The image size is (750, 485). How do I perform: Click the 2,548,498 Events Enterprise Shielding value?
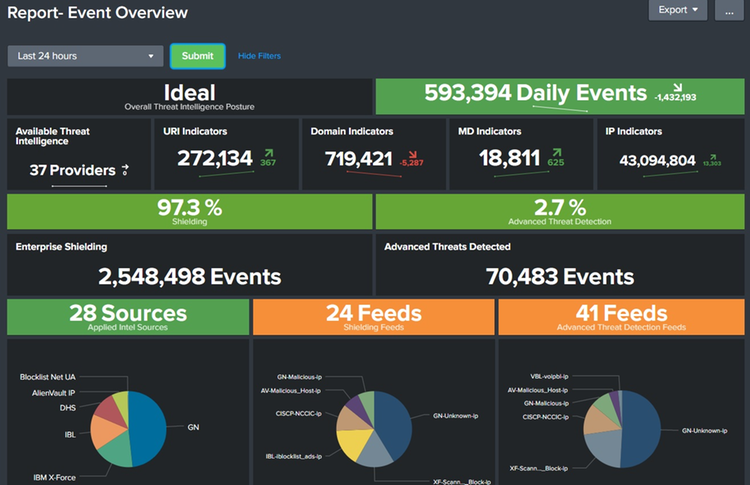[189, 276]
